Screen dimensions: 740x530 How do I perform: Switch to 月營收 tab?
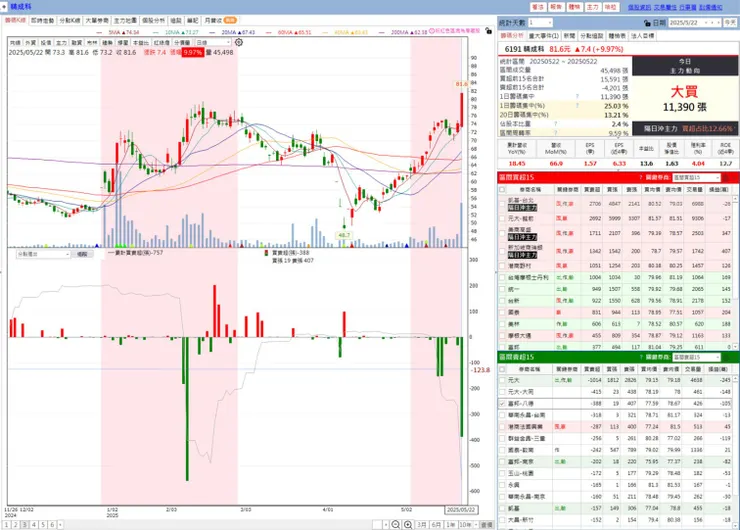click(x=220, y=20)
